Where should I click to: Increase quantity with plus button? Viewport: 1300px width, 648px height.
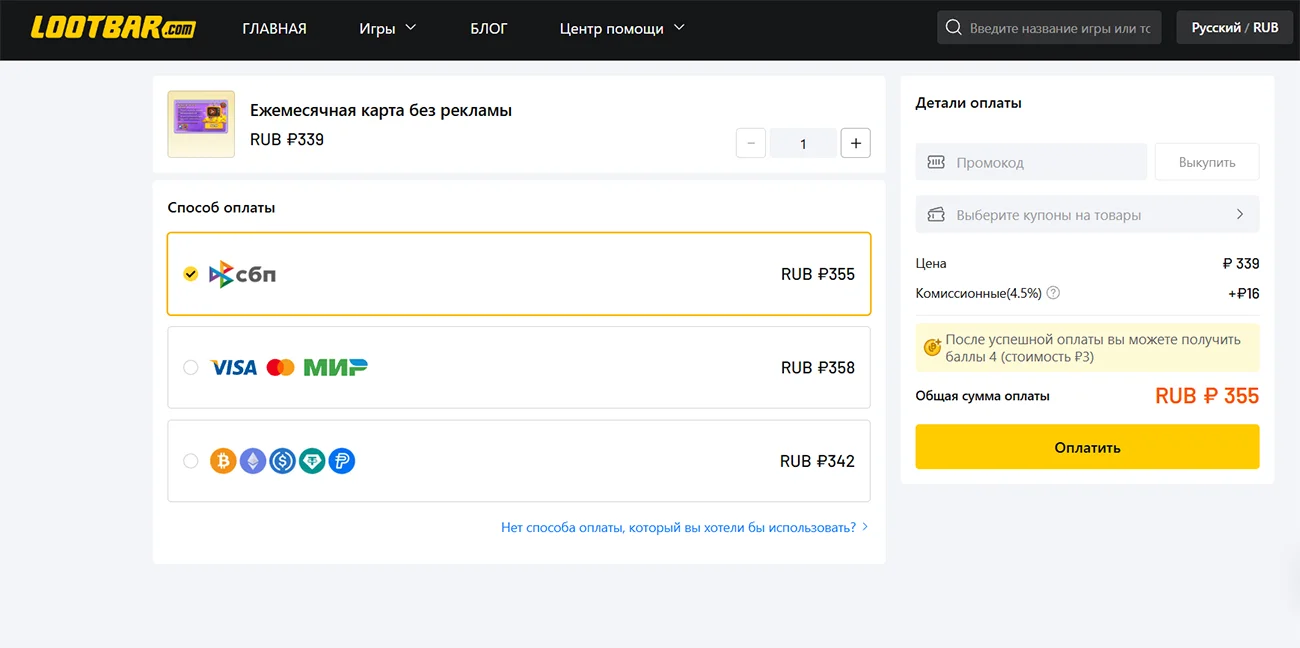[855, 143]
